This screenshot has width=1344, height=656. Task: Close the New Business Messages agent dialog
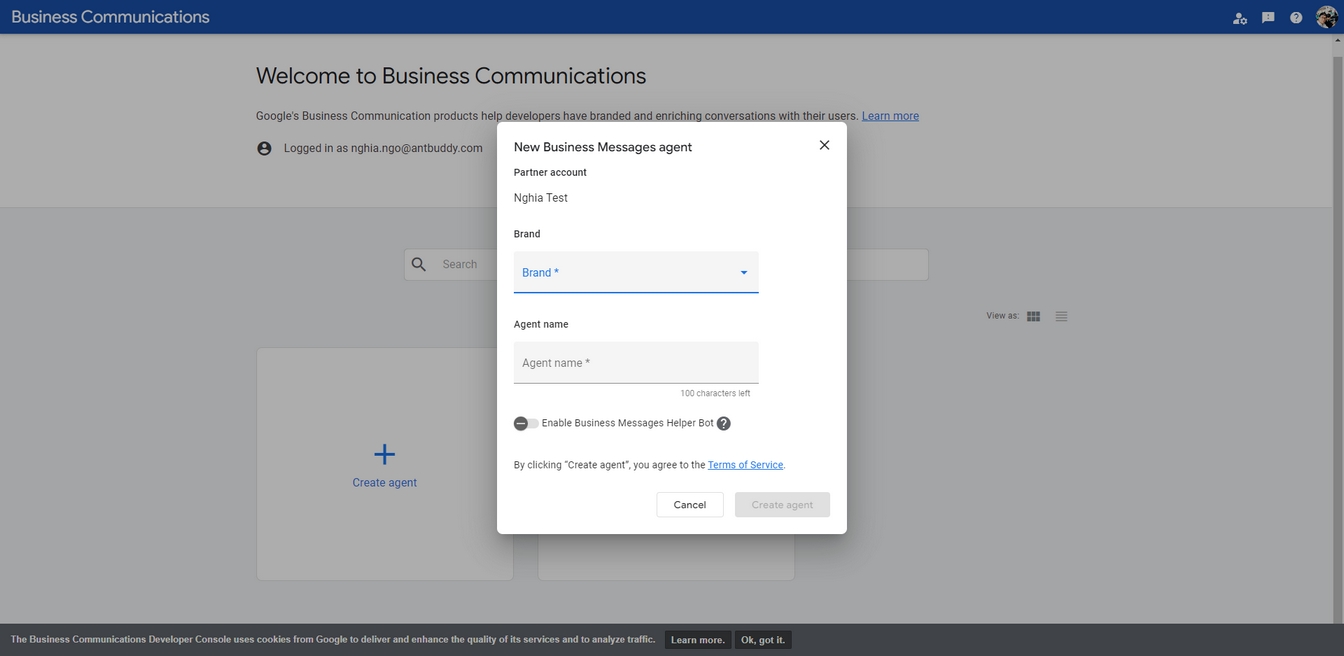coord(824,145)
